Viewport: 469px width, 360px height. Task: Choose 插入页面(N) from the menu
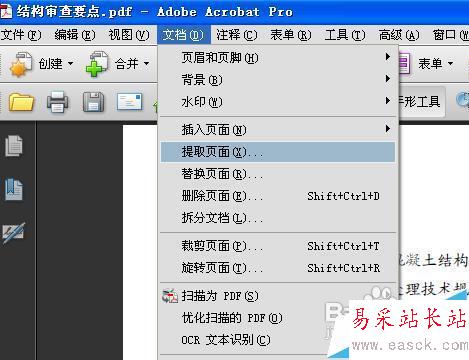pos(278,129)
